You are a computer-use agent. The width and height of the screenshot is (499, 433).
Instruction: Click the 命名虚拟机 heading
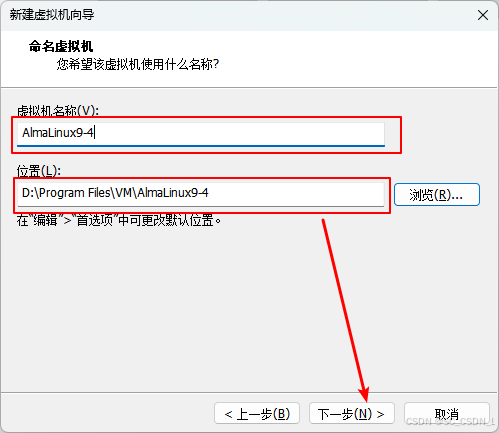pos(61,46)
